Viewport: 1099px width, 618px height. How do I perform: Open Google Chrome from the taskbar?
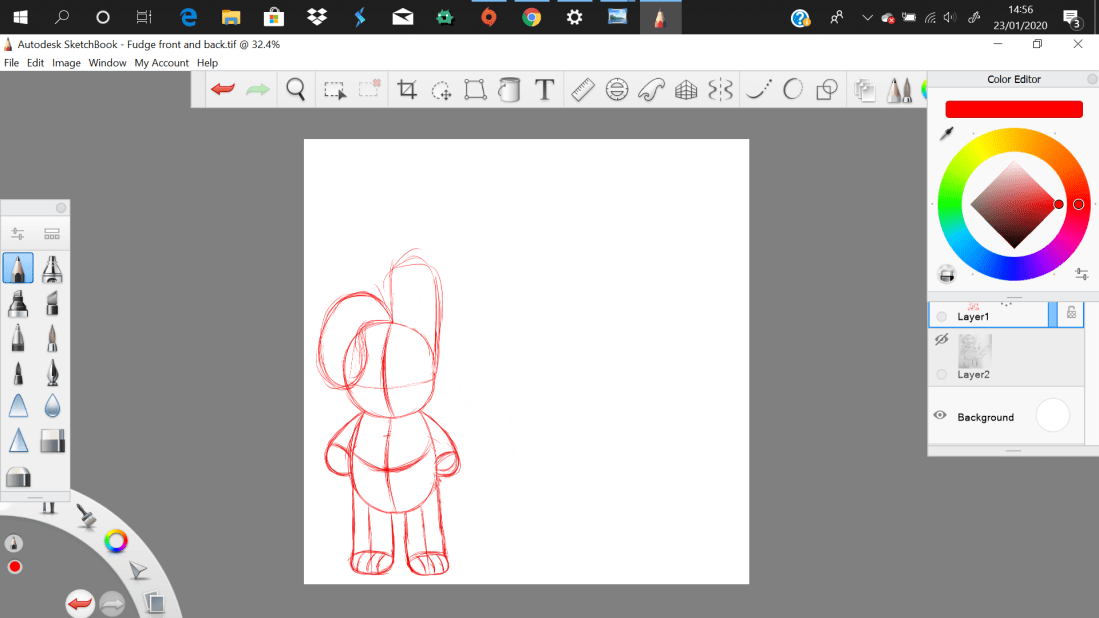click(531, 17)
